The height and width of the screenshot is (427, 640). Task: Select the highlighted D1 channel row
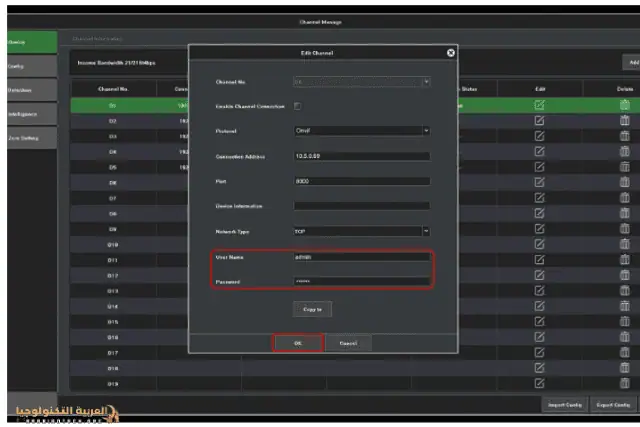coord(355,105)
